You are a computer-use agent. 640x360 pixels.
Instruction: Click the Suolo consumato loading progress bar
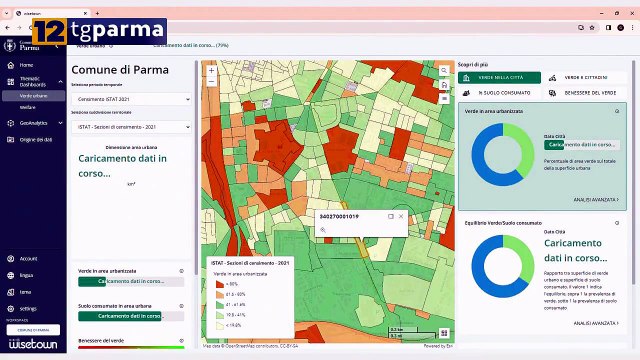[x=131, y=316]
